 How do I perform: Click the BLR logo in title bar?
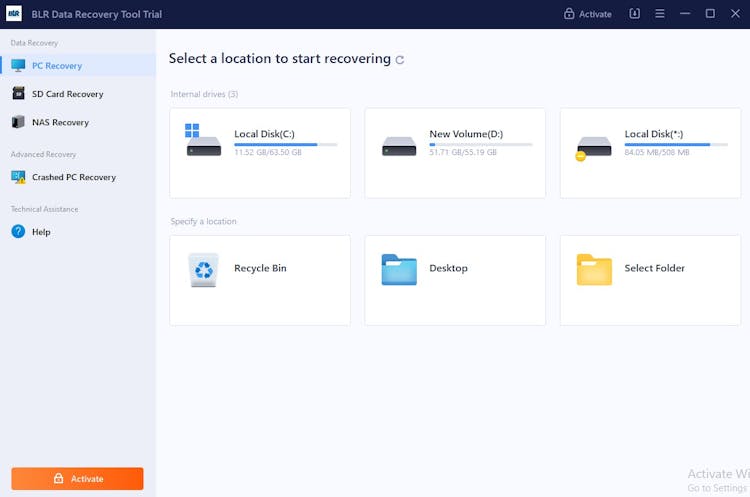pyautogui.click(x=14, y=14)
